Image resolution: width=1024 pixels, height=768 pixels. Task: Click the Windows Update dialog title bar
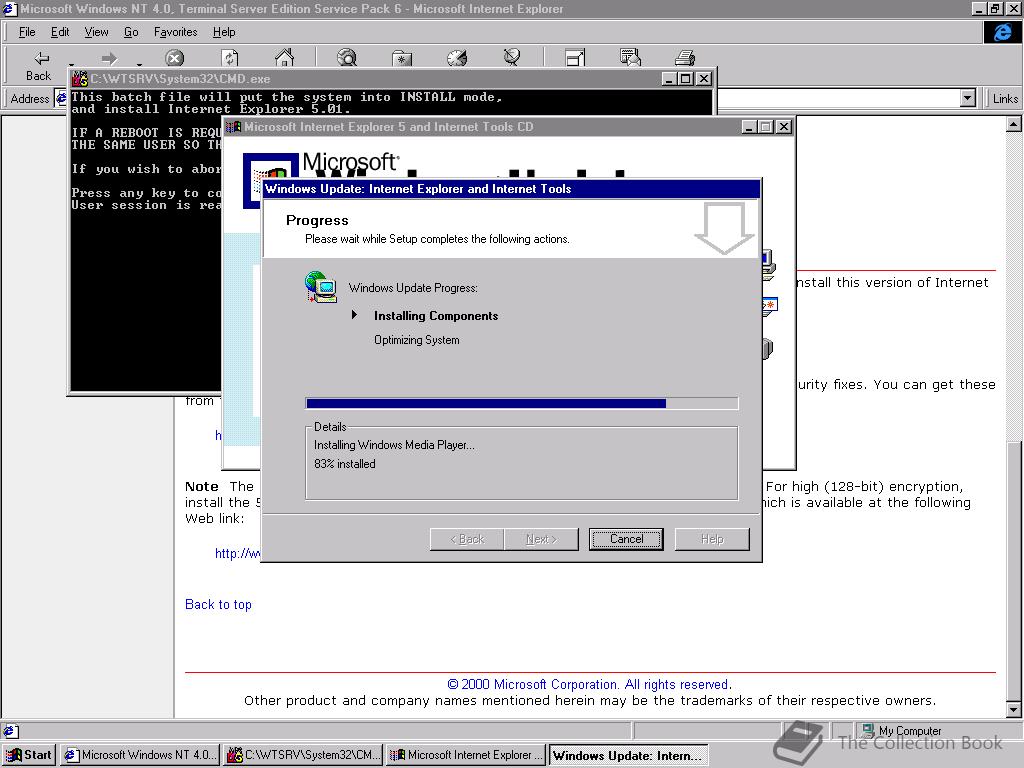(x=511, y=189)
